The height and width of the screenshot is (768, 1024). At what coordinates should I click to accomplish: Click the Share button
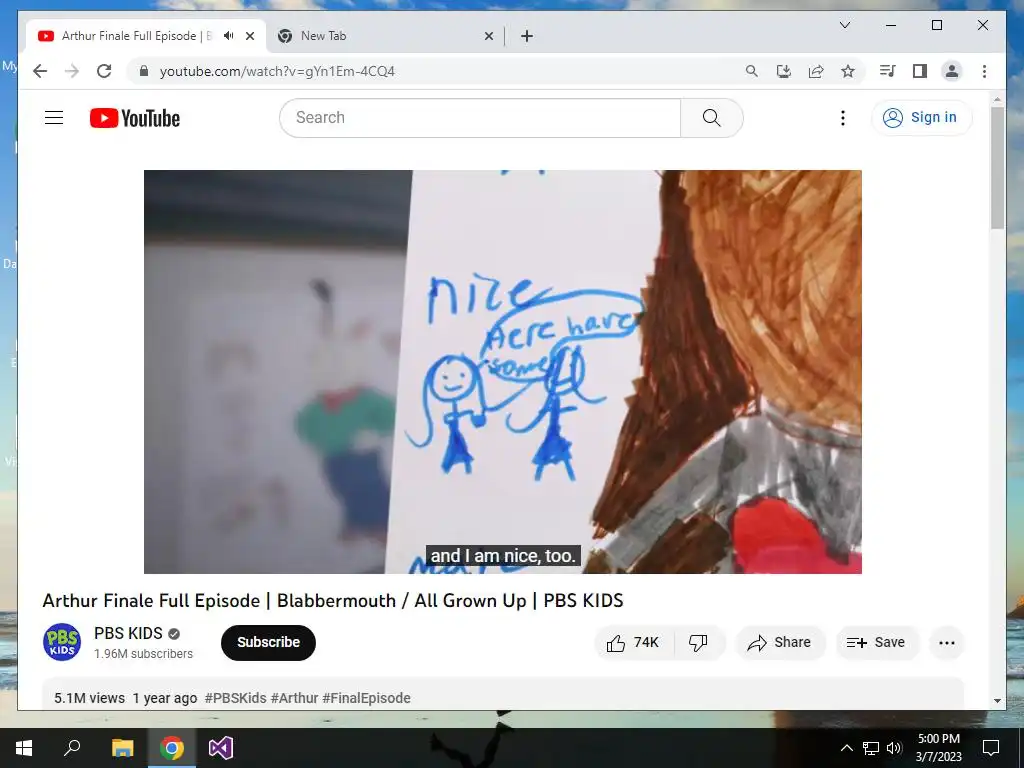coord(780,643)
